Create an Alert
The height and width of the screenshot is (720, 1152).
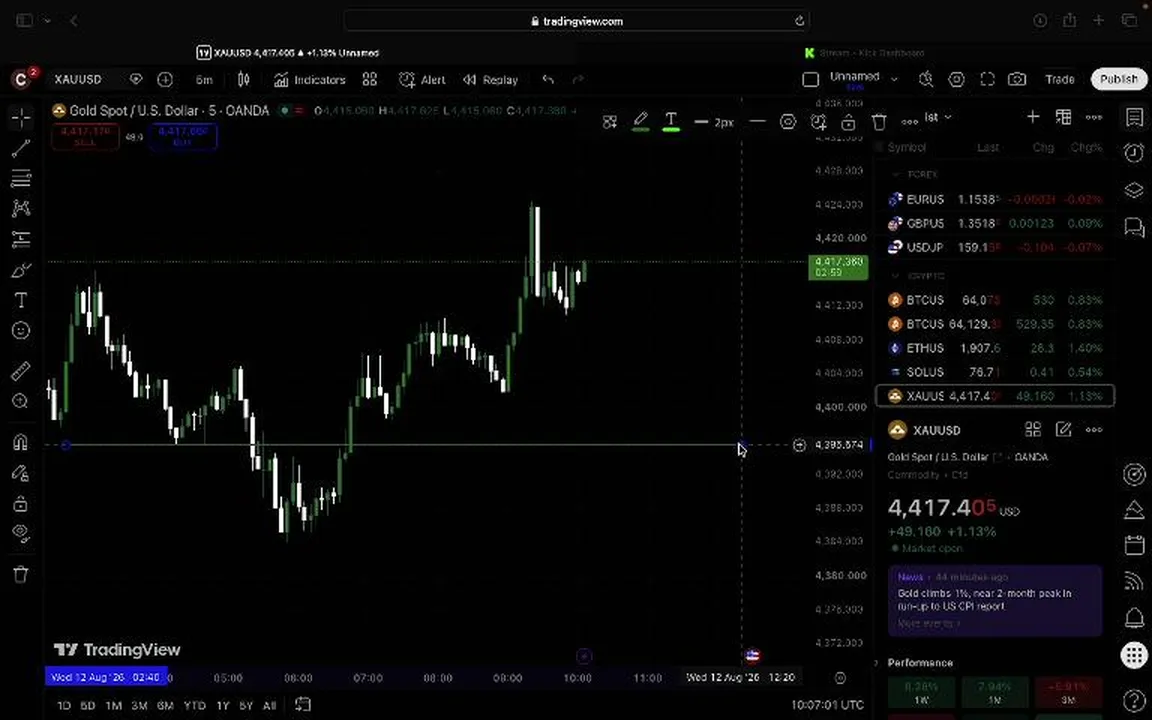point(422,79)
